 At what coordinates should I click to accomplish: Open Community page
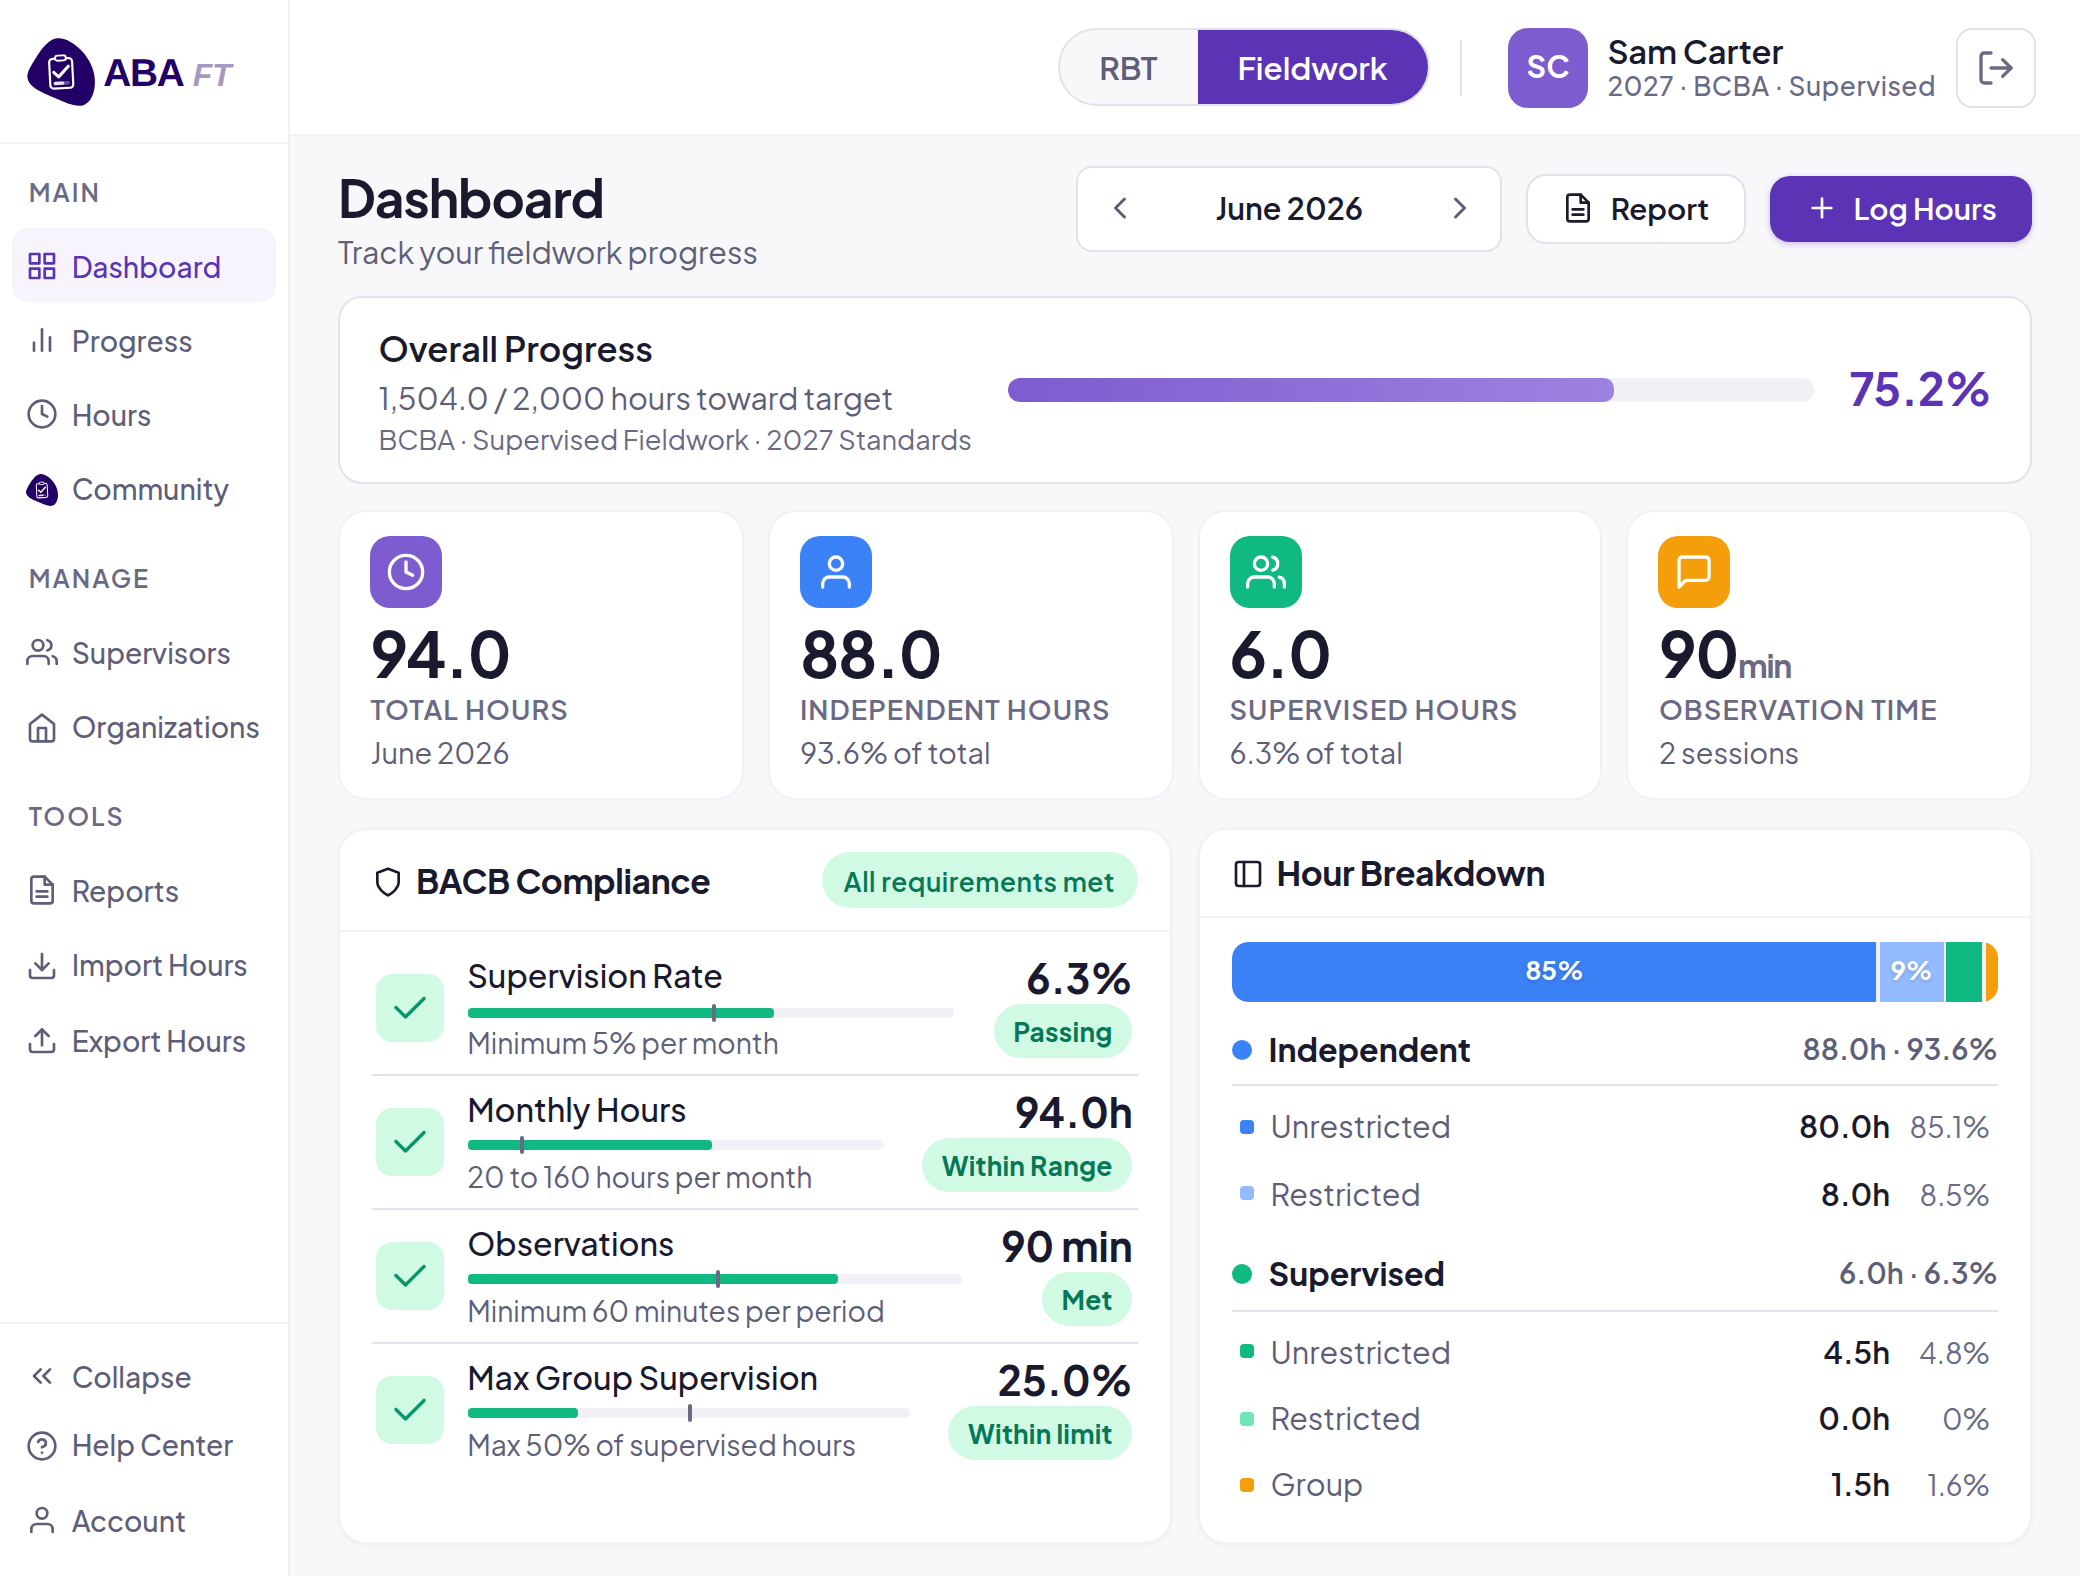(x=144, y=489)
